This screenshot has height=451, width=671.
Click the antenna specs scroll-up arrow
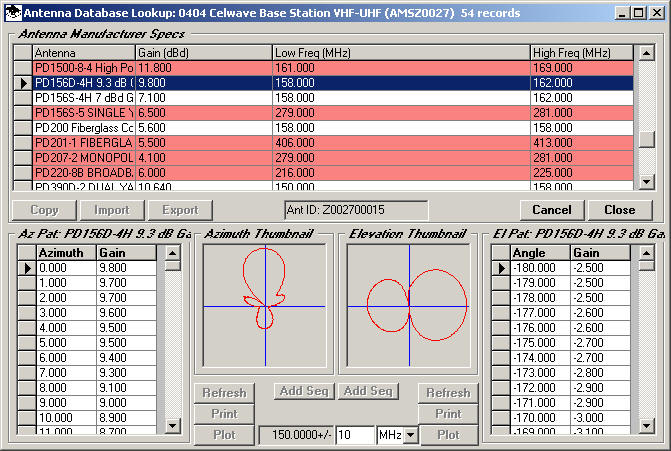(x=646, y=53)
